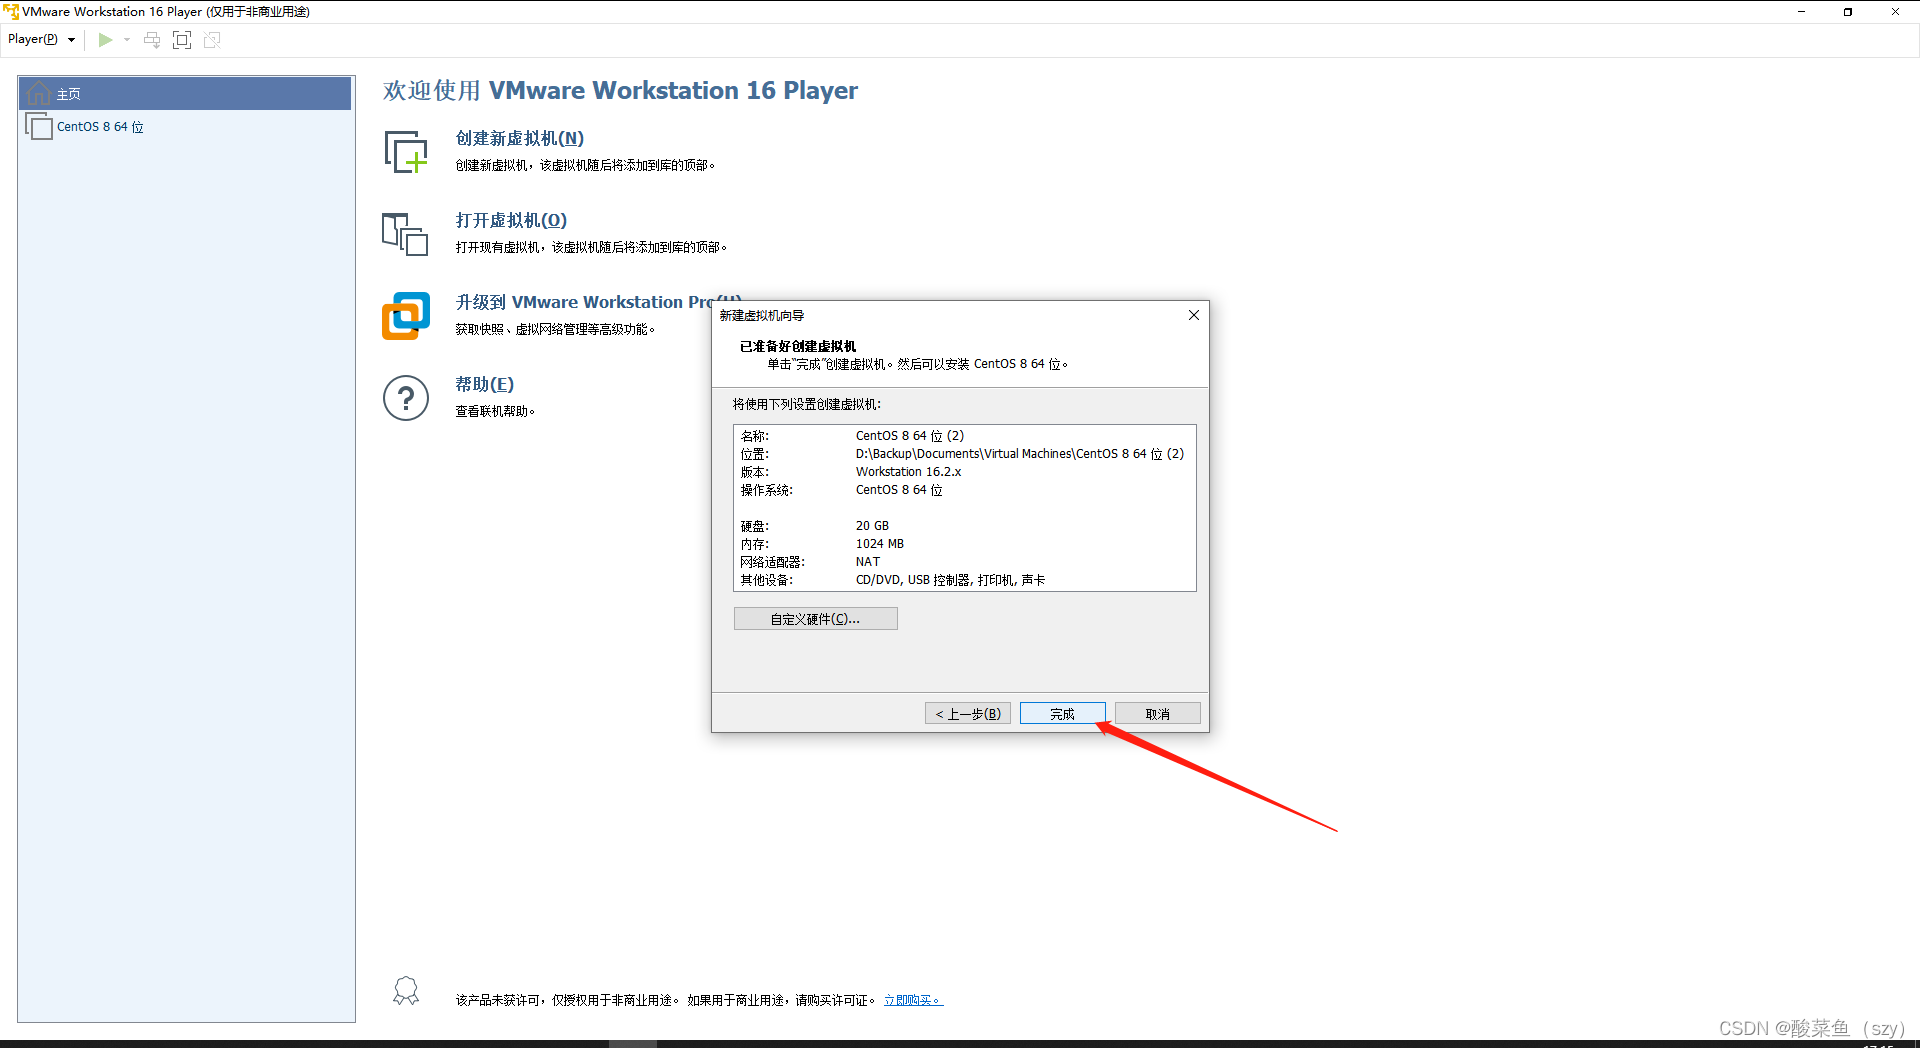The image size is (1920, 1048).
Task: Open the Player(P) menu
Action: pos(41,39)
